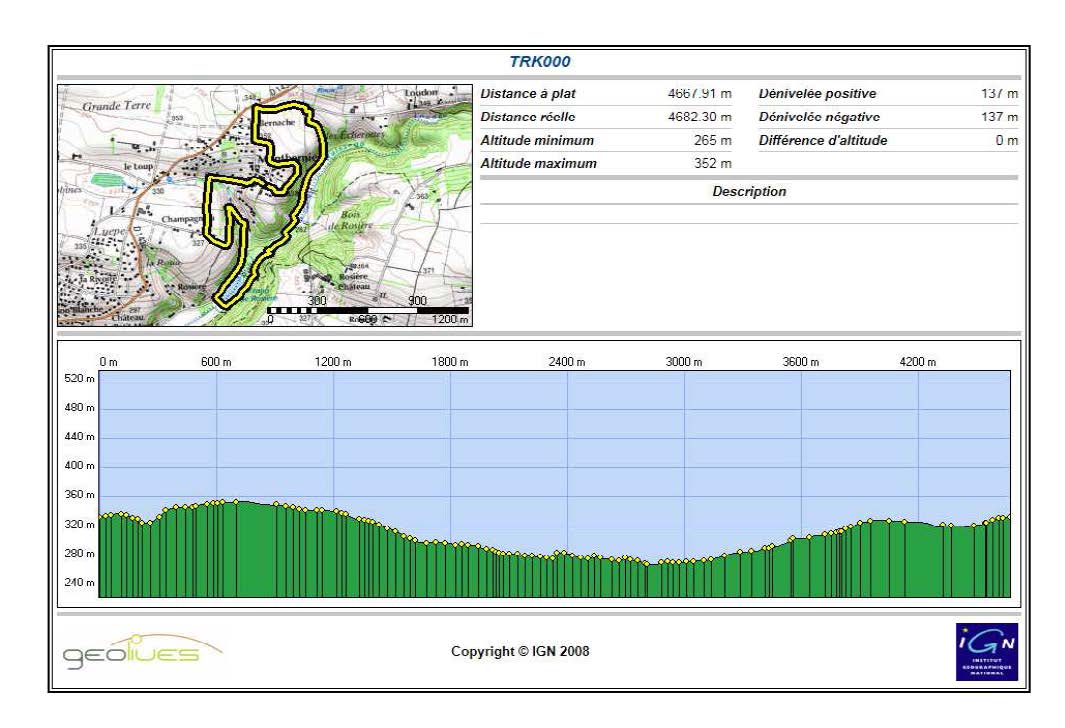This screenshot has width=1065, height=728.
Task: Click the "Distance à plat" label
Action: tap(528, 94)
